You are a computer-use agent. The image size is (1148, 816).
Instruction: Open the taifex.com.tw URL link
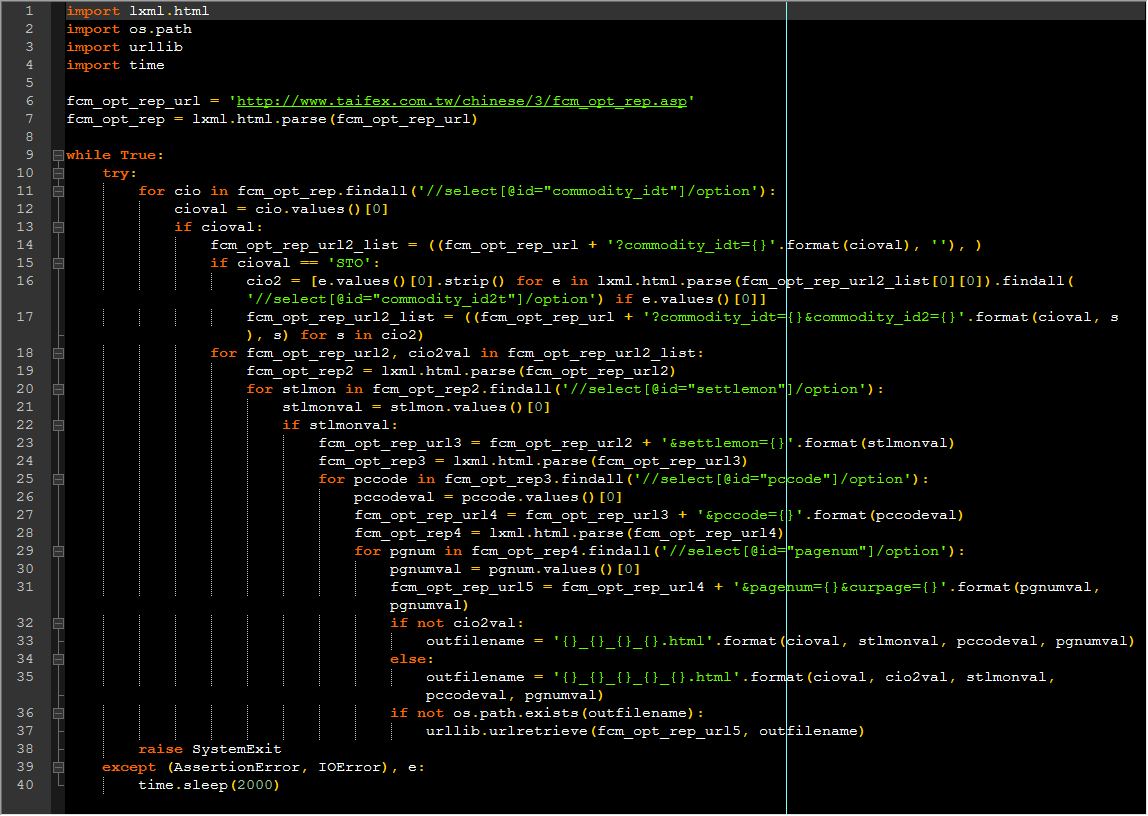(x=462, y=101)
